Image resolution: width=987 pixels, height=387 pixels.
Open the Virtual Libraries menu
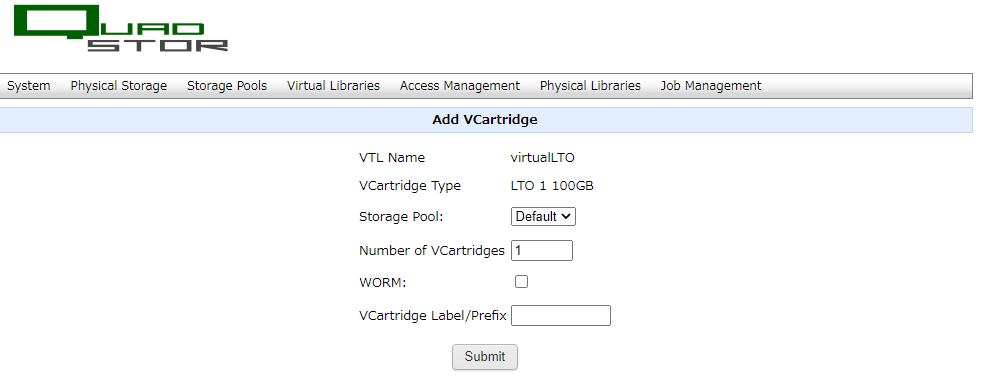[333, 86]
